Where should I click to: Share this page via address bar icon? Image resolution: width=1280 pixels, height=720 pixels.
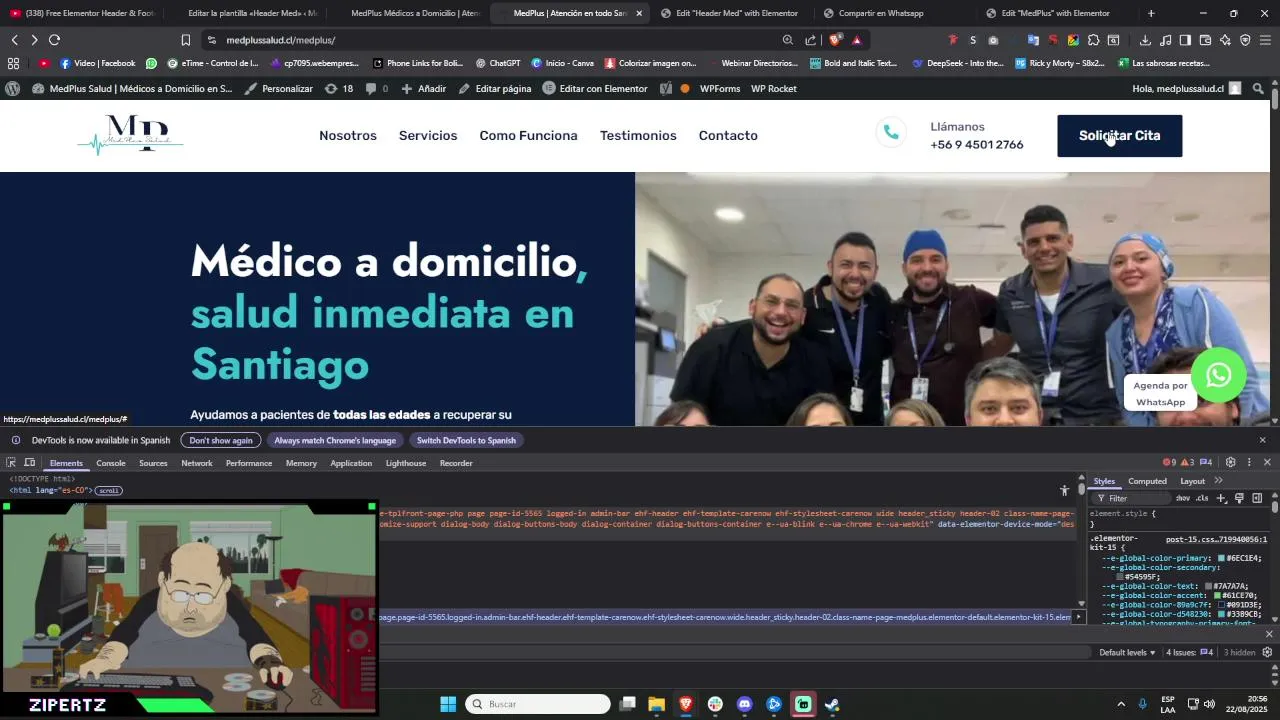pos(811,40)
